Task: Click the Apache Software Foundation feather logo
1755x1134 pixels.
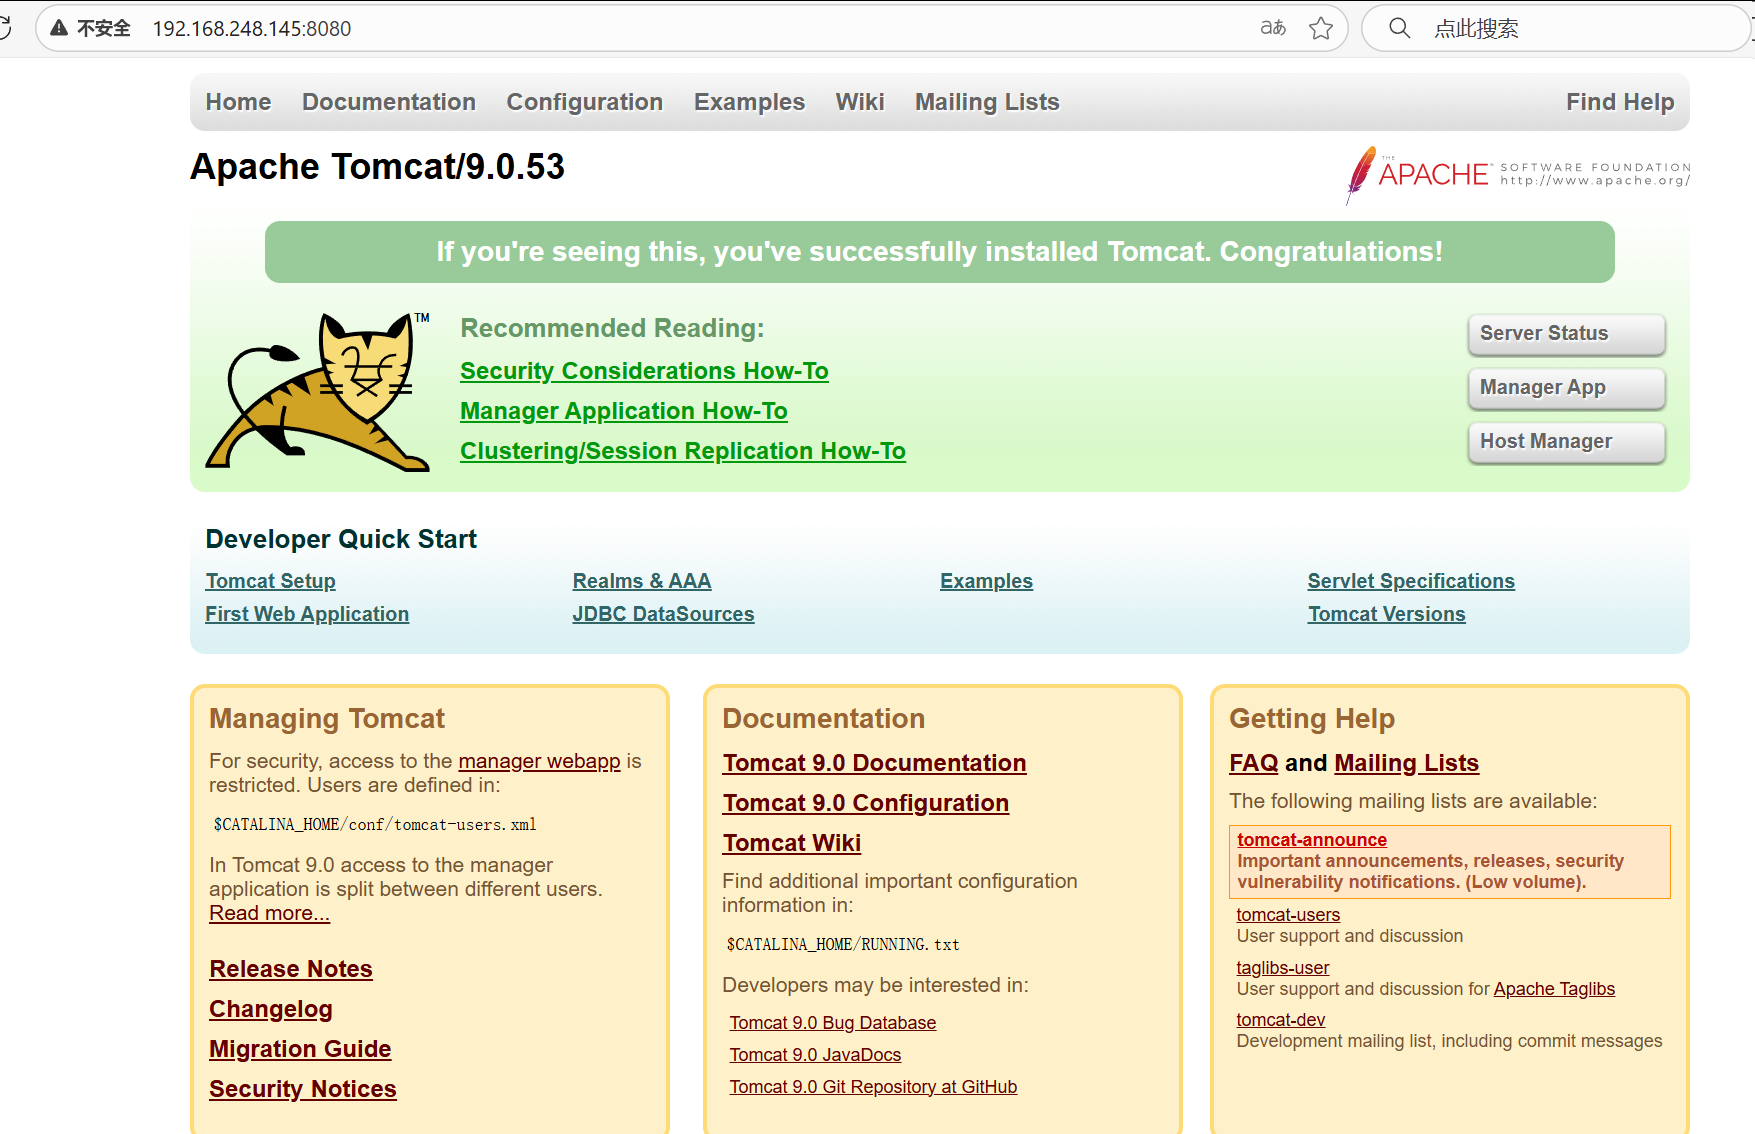Action: (x=1518, y=175)
